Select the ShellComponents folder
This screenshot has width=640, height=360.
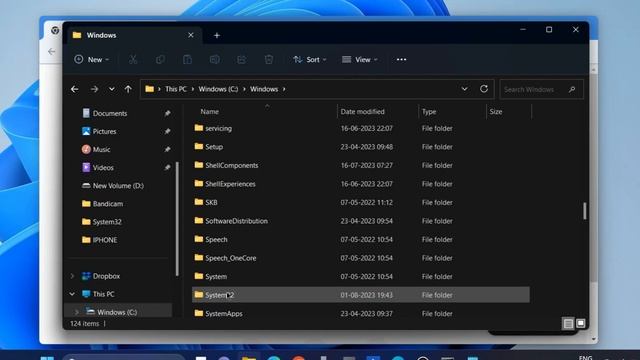[x=361, y=165]
